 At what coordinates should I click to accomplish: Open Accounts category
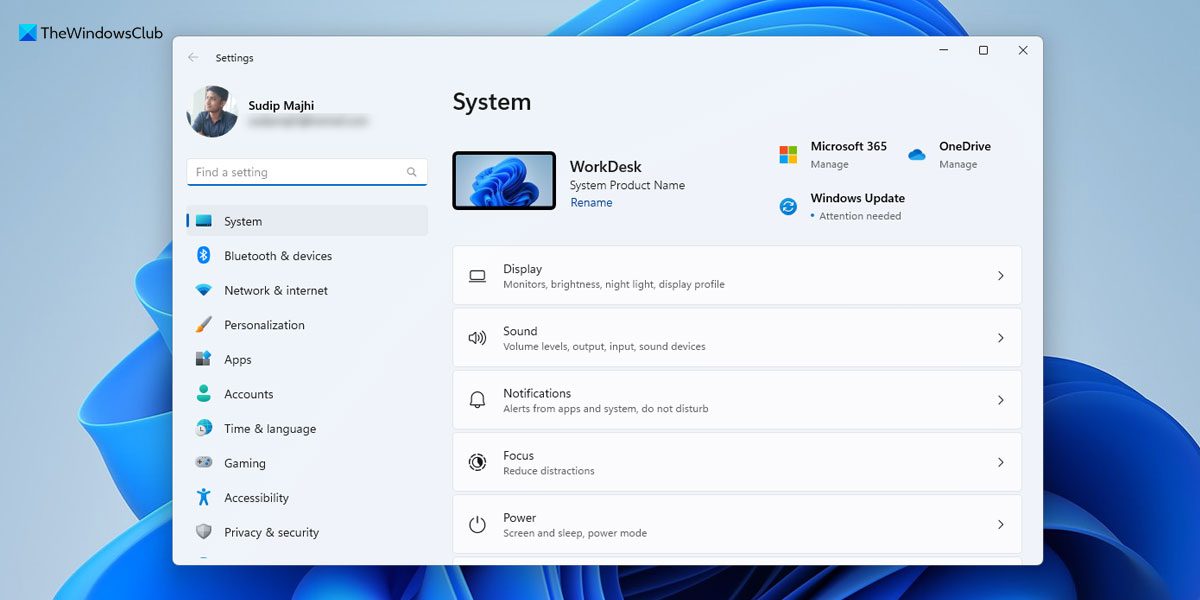307,394
